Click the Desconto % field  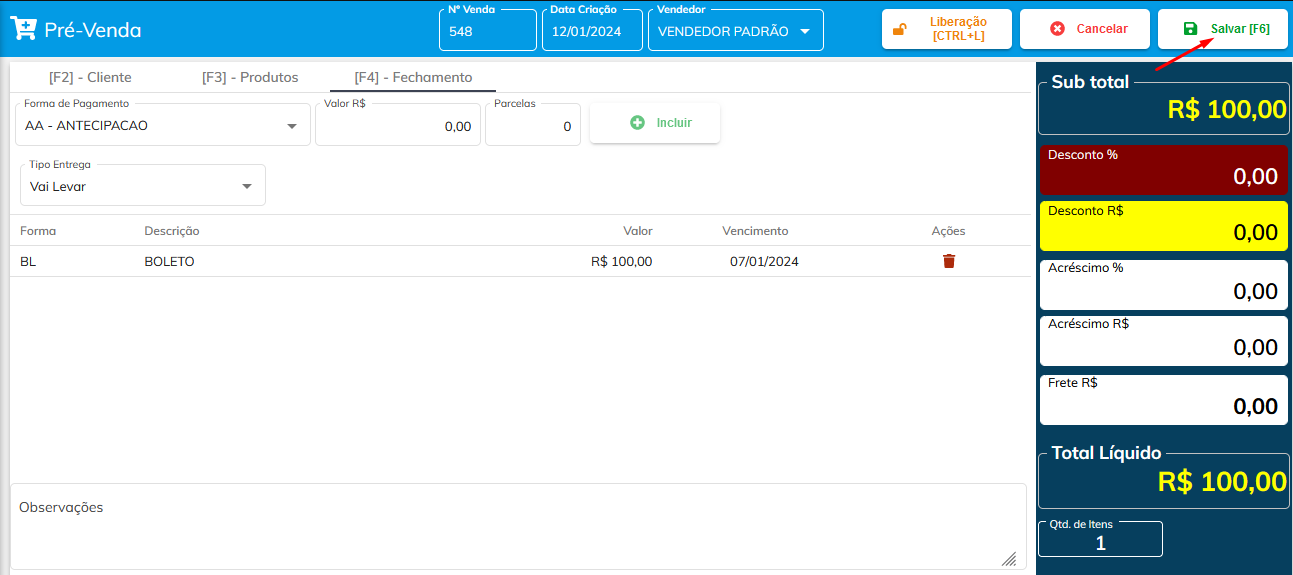(1164, 170)
